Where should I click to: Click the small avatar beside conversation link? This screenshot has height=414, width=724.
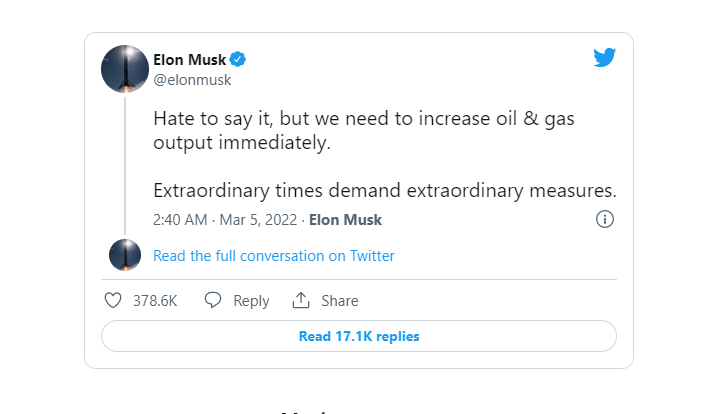tap(125, 256)
